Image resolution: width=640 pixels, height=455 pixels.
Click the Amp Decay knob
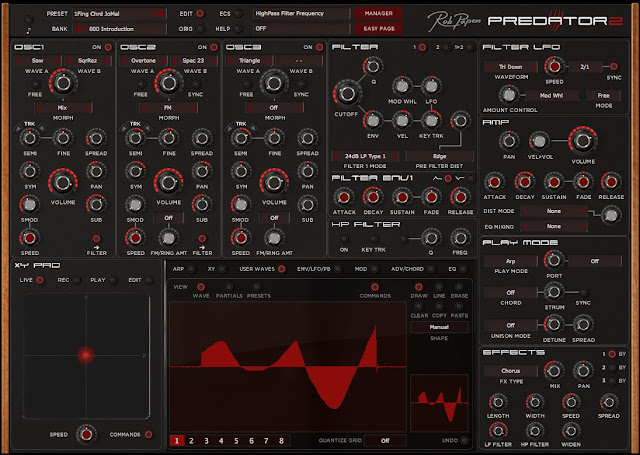tap(524, 182)
